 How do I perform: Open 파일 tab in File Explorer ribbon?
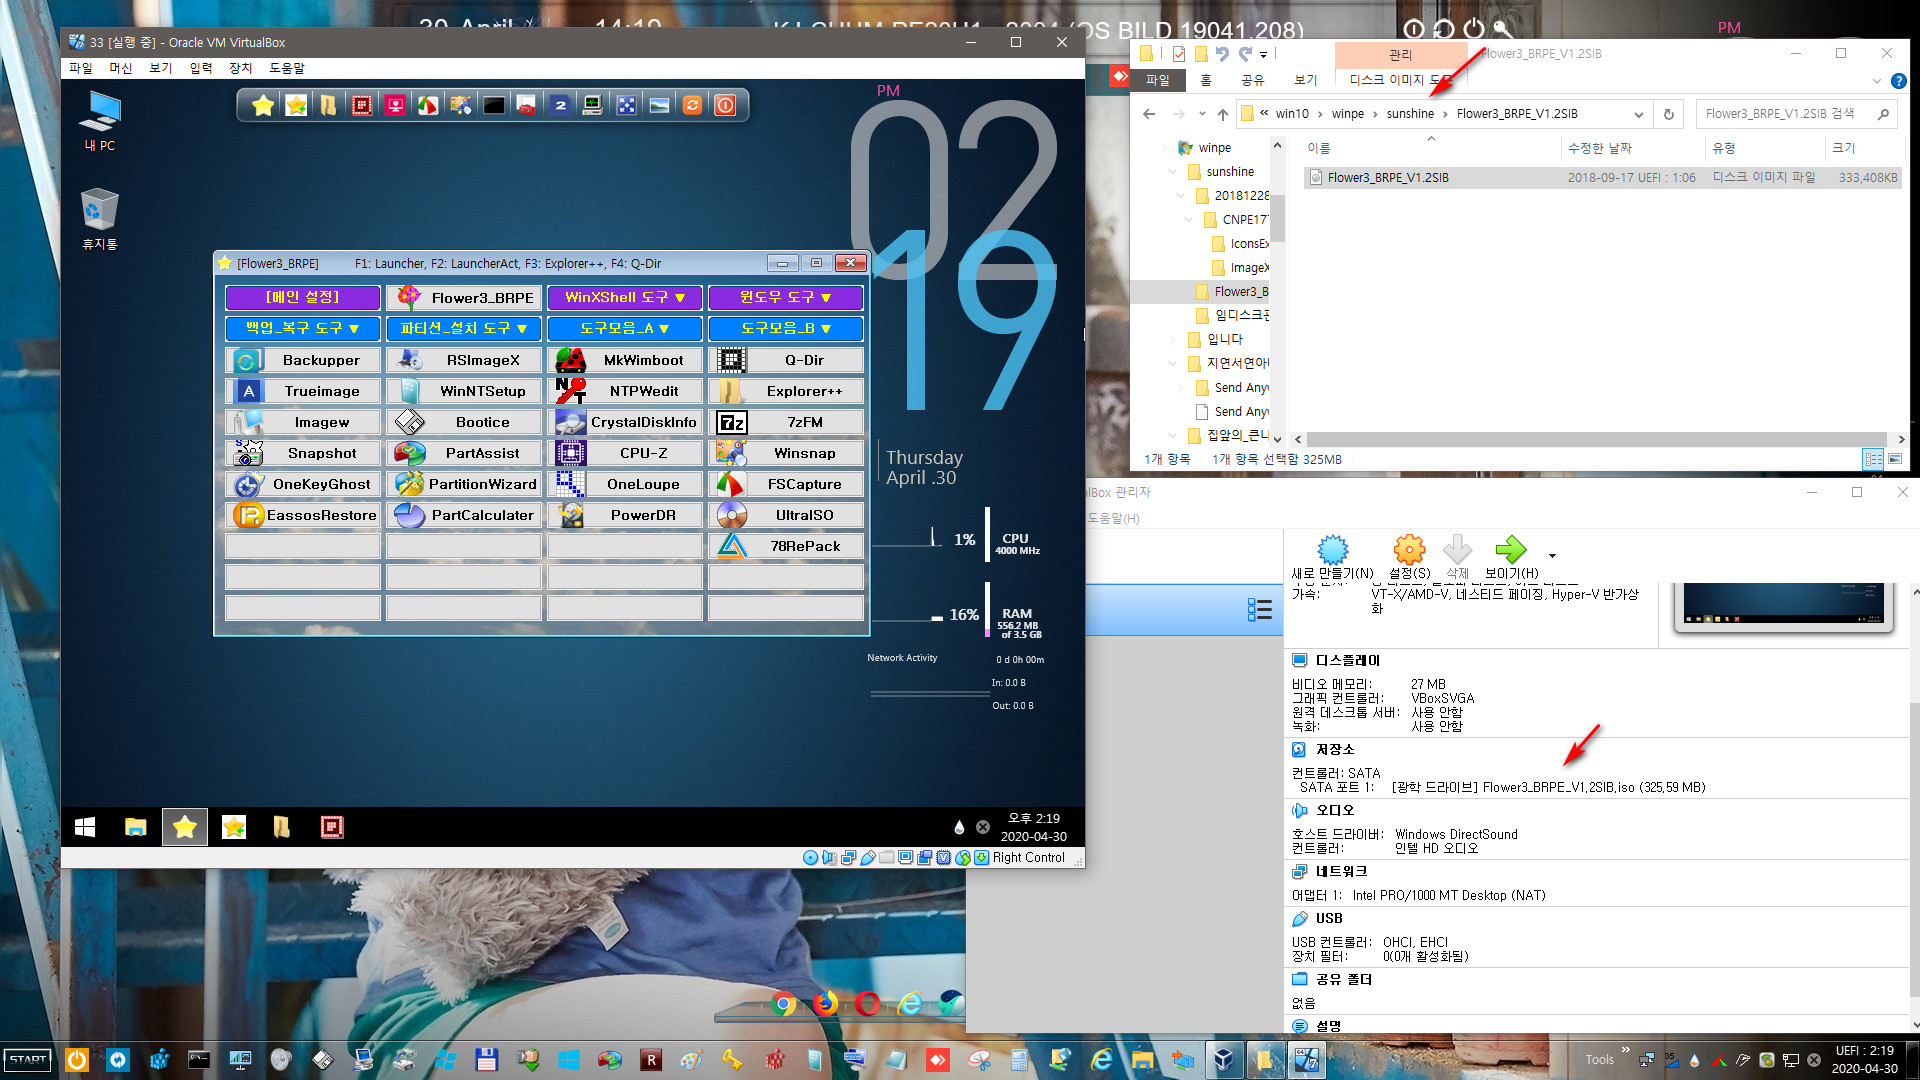(1158, 80)
